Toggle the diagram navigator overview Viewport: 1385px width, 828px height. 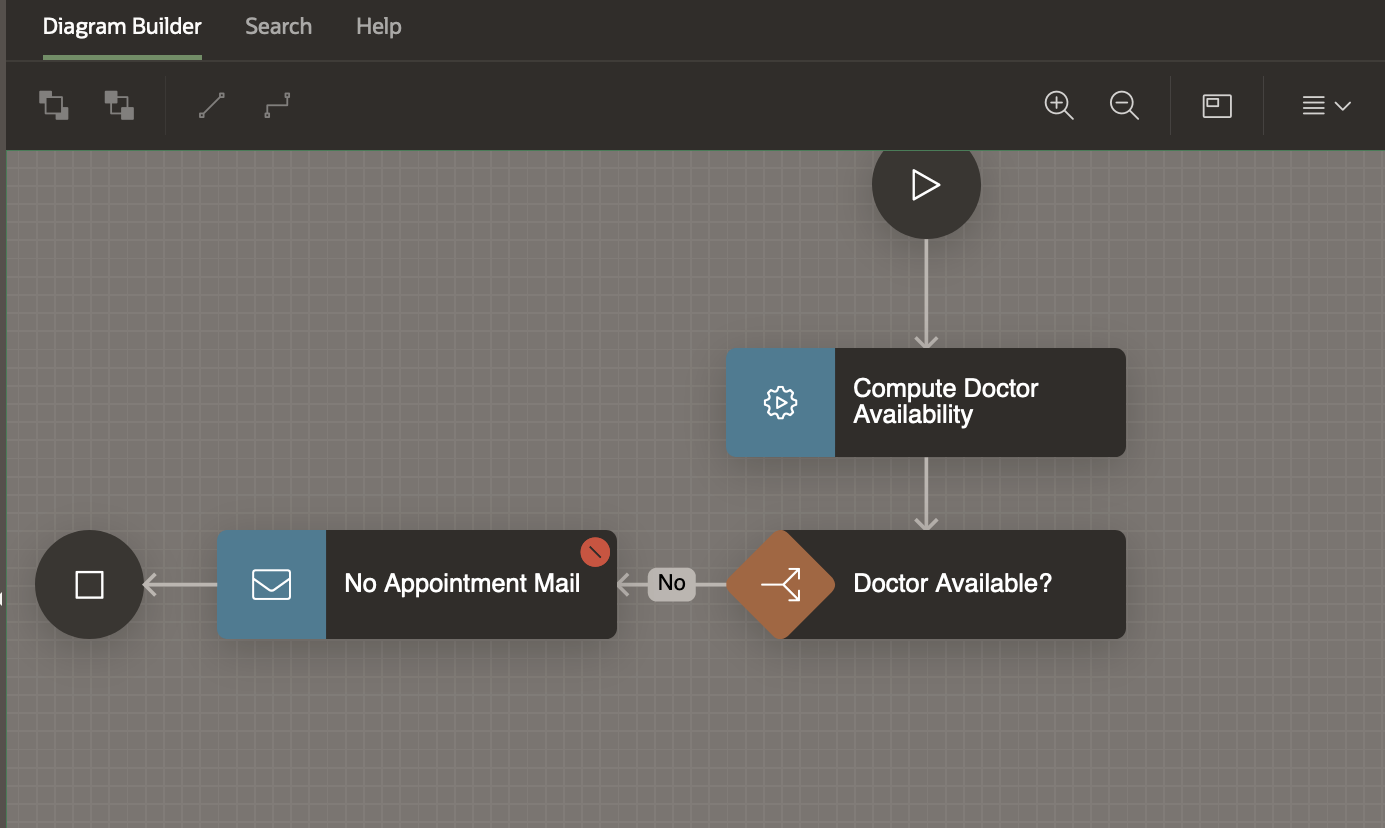(x=1217, y=105)
